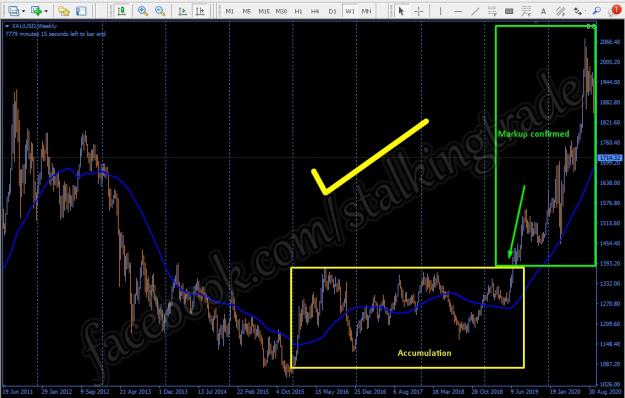Open the star-folder Navigator icon
Screen dimensions: 625x398
[63, 11]
